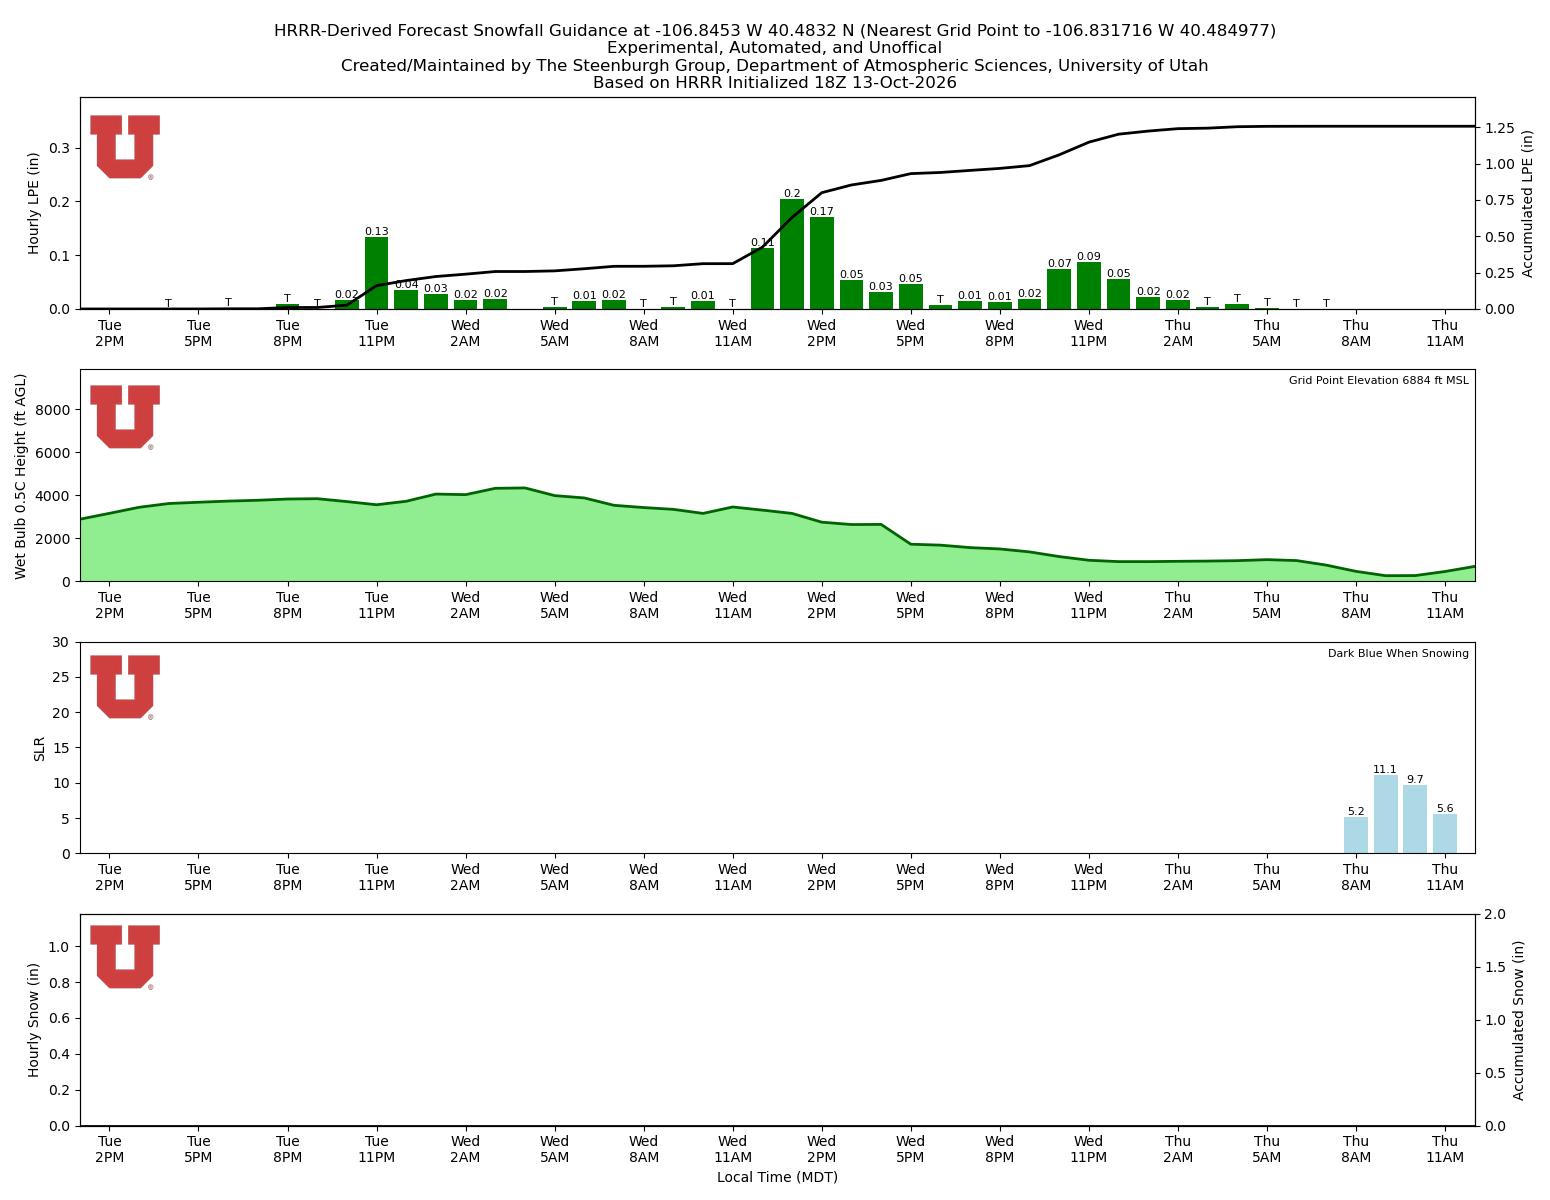
Task: Select the 'Accumulated Snow (in)' axis label
Action: [1519, 1020]
